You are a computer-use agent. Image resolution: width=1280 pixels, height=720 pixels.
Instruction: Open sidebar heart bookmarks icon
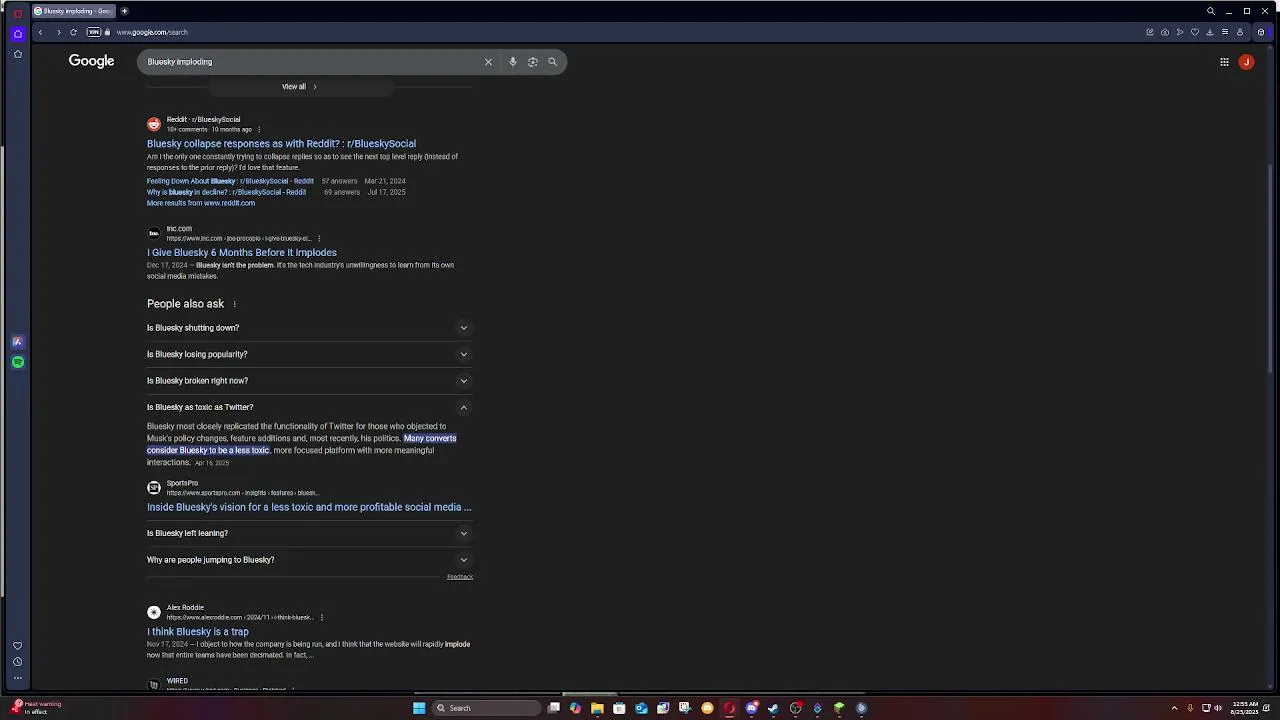17,646
